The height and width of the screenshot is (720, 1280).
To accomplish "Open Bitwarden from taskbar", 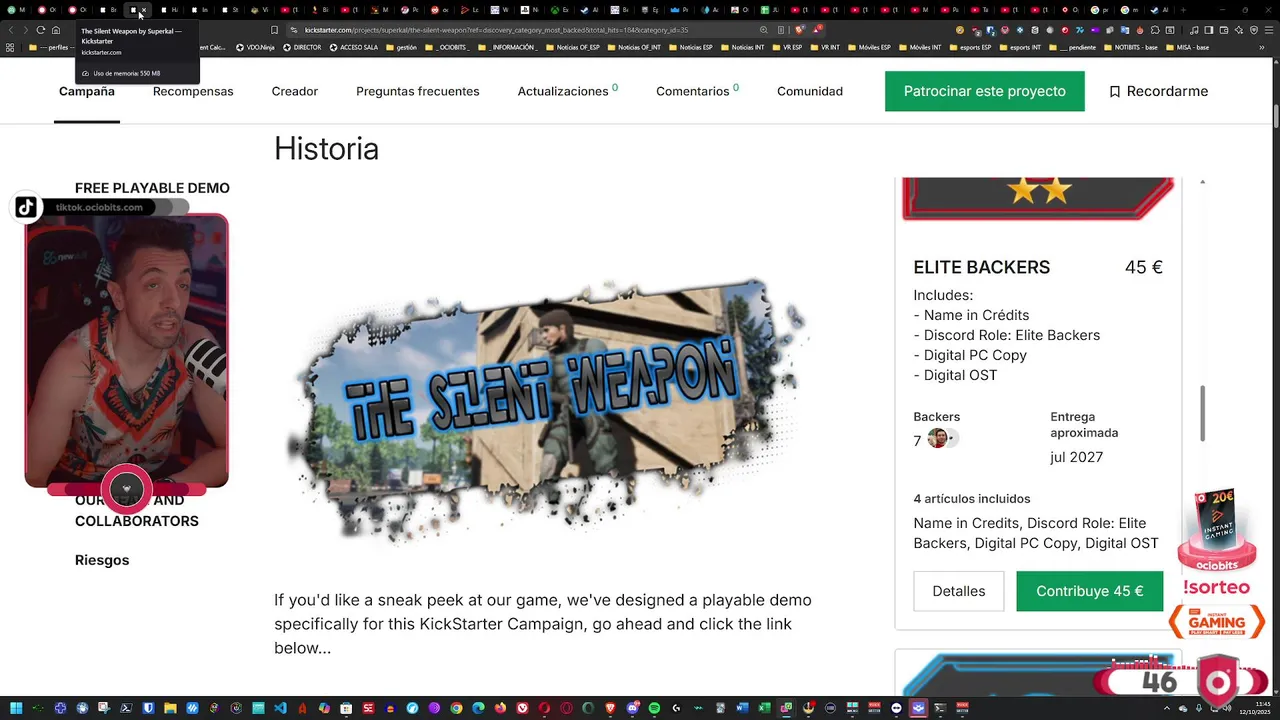I will click(148, 708).
